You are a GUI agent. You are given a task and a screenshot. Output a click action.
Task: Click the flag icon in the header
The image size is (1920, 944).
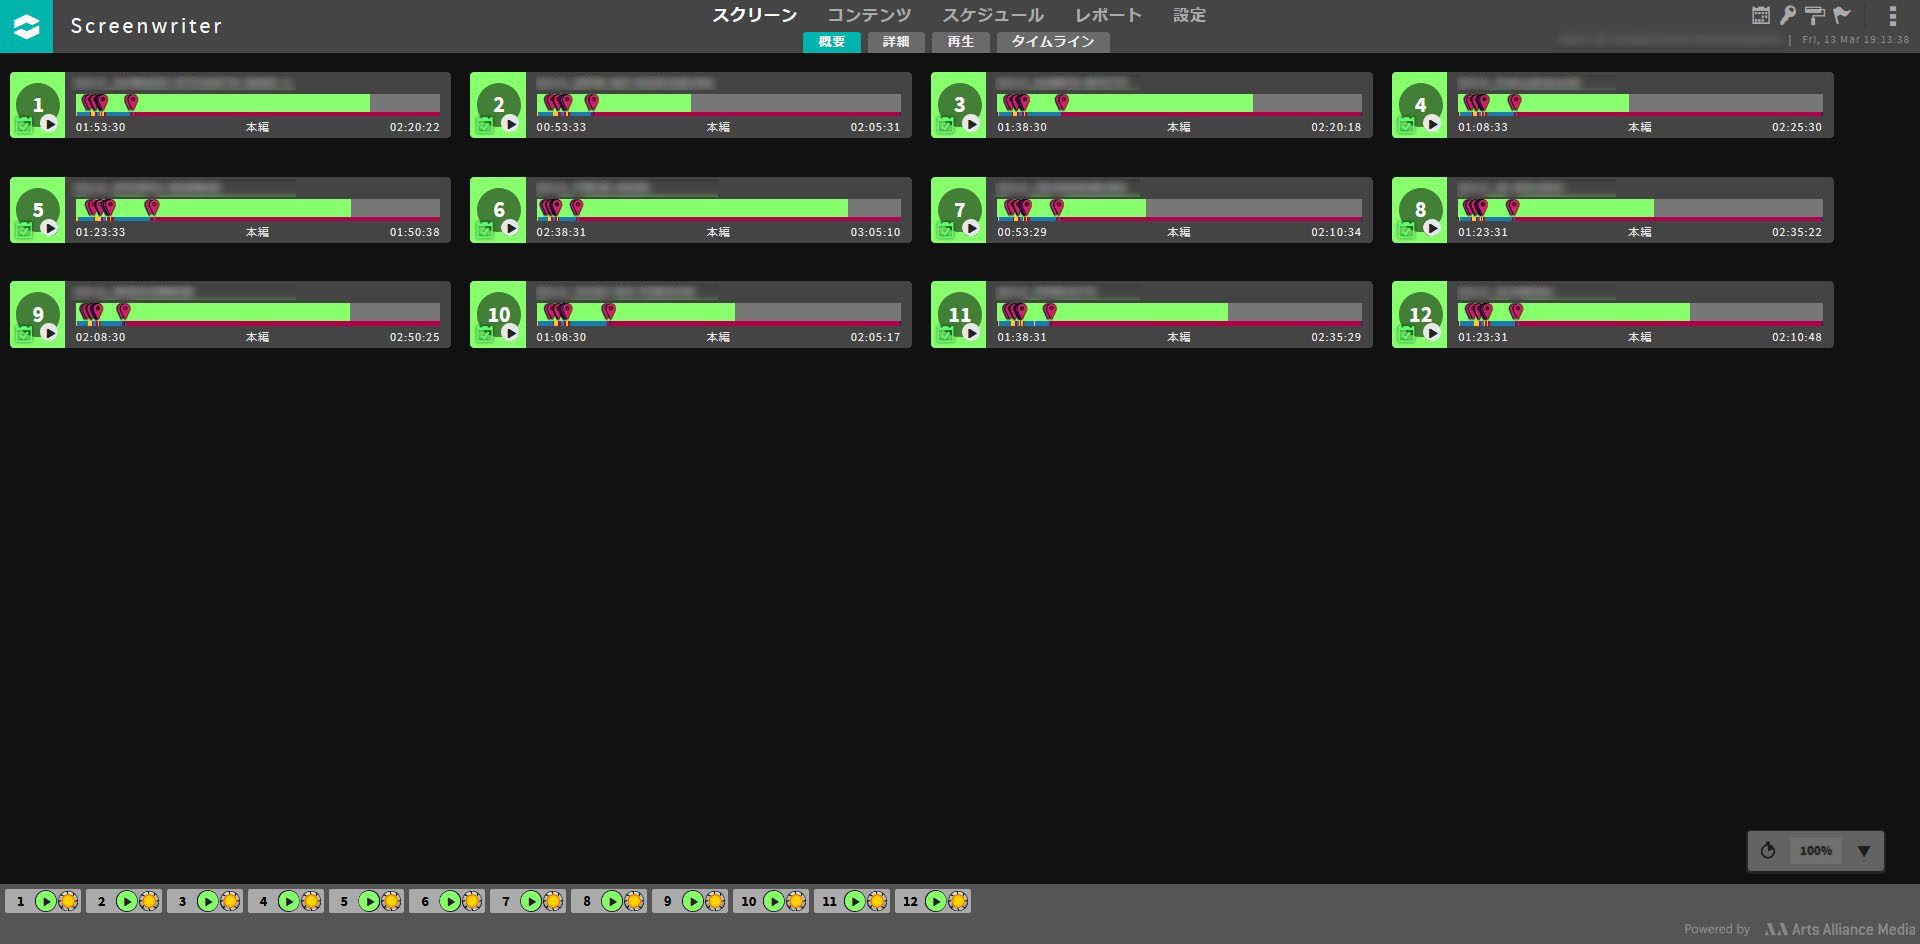pos(1842,15)
